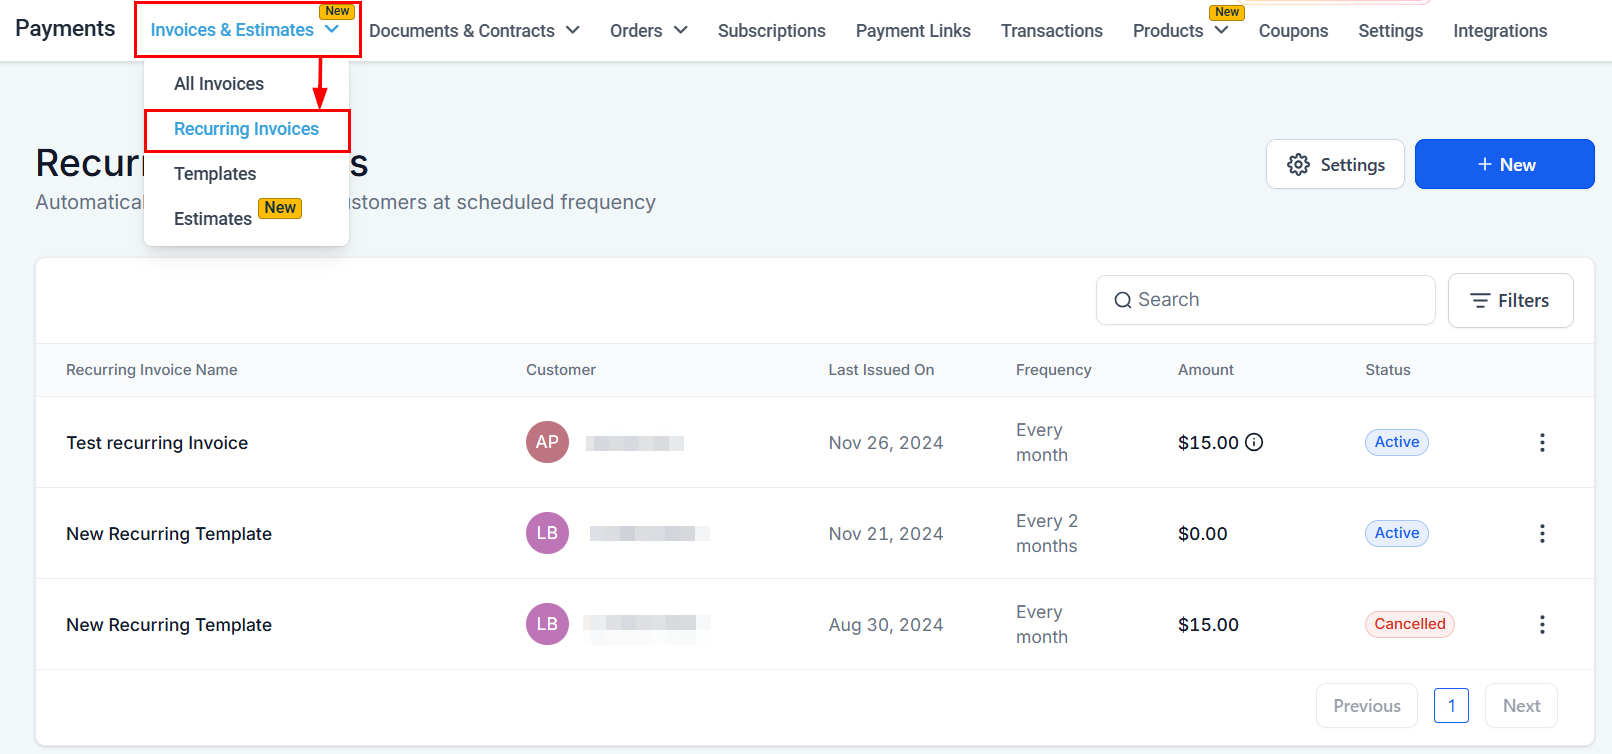Click the LB avatar in the Cancelled row
Image resolution: width=1612 pixels, height=754 pixels.
pyautogui.click(x=547, y=624)
